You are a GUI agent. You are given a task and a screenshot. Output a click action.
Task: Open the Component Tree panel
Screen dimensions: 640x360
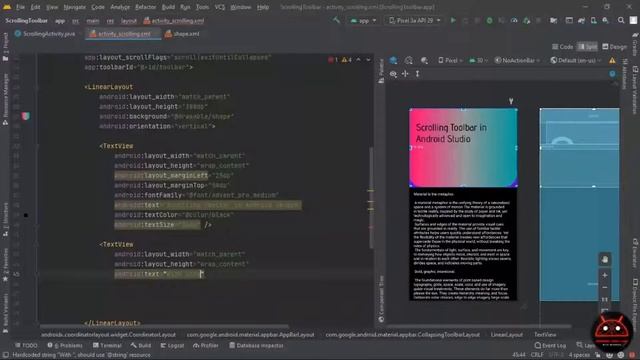tap(381, 299)
